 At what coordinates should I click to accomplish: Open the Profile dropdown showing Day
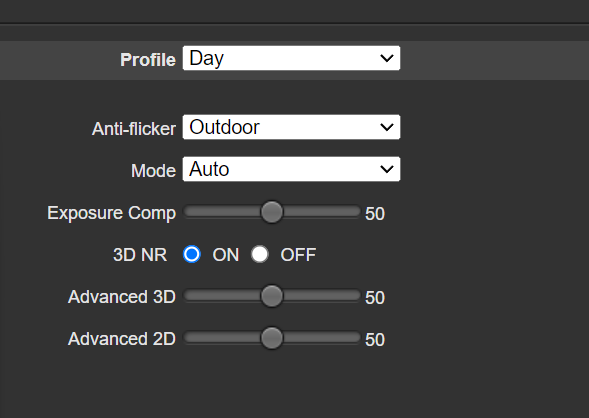(291, 58)
